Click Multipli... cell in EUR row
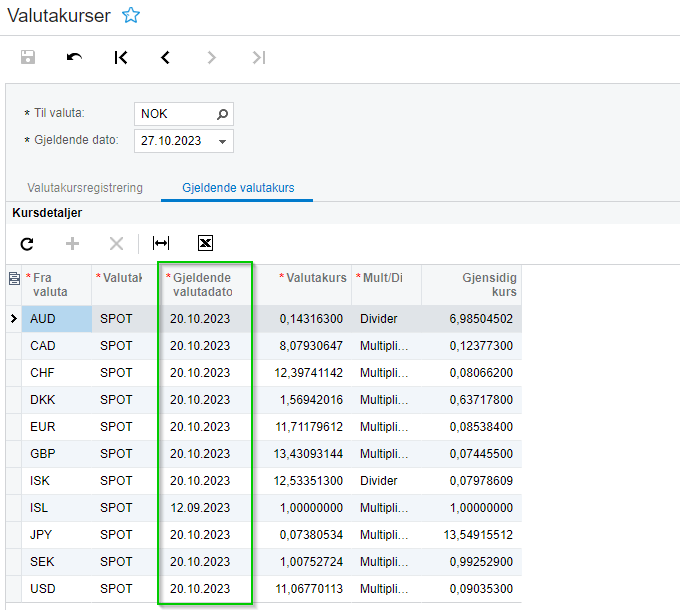 tap(384, 427)
